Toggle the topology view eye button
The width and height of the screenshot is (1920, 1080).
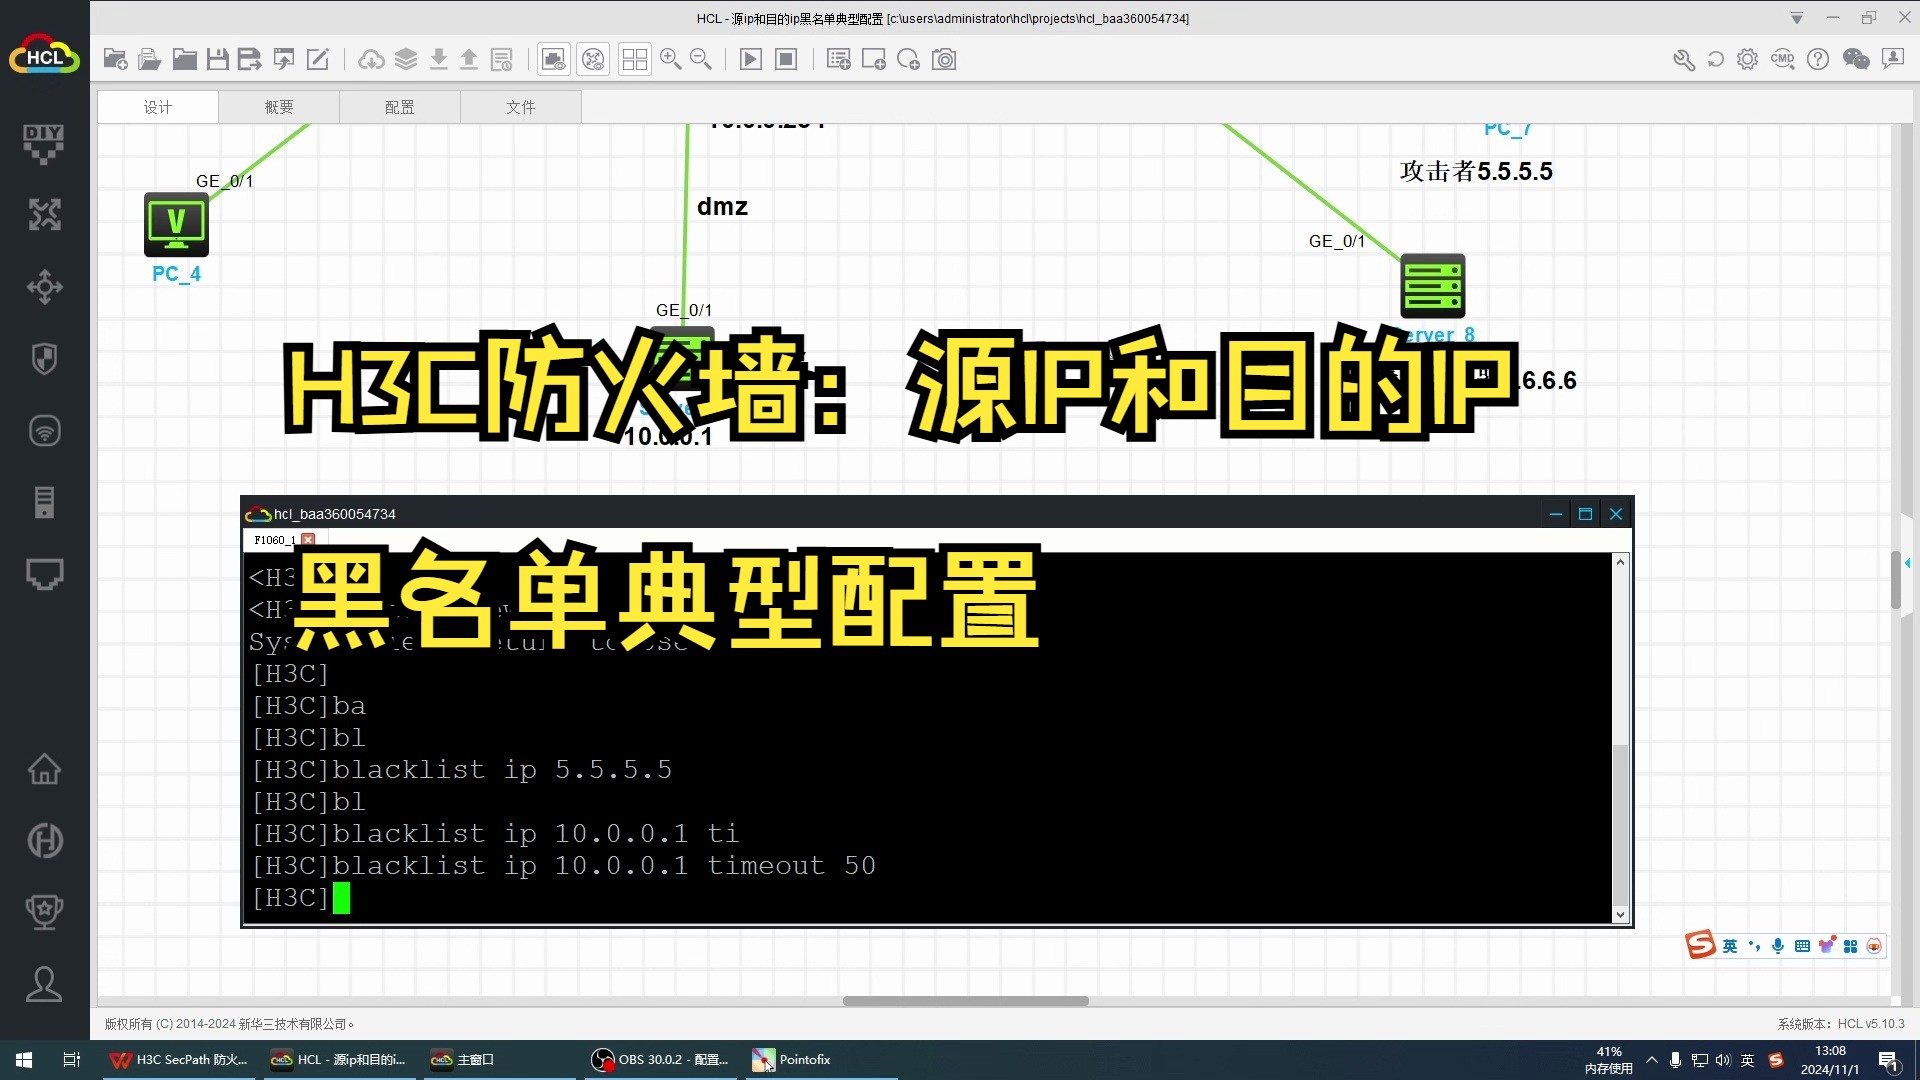[x=593, y=60]
